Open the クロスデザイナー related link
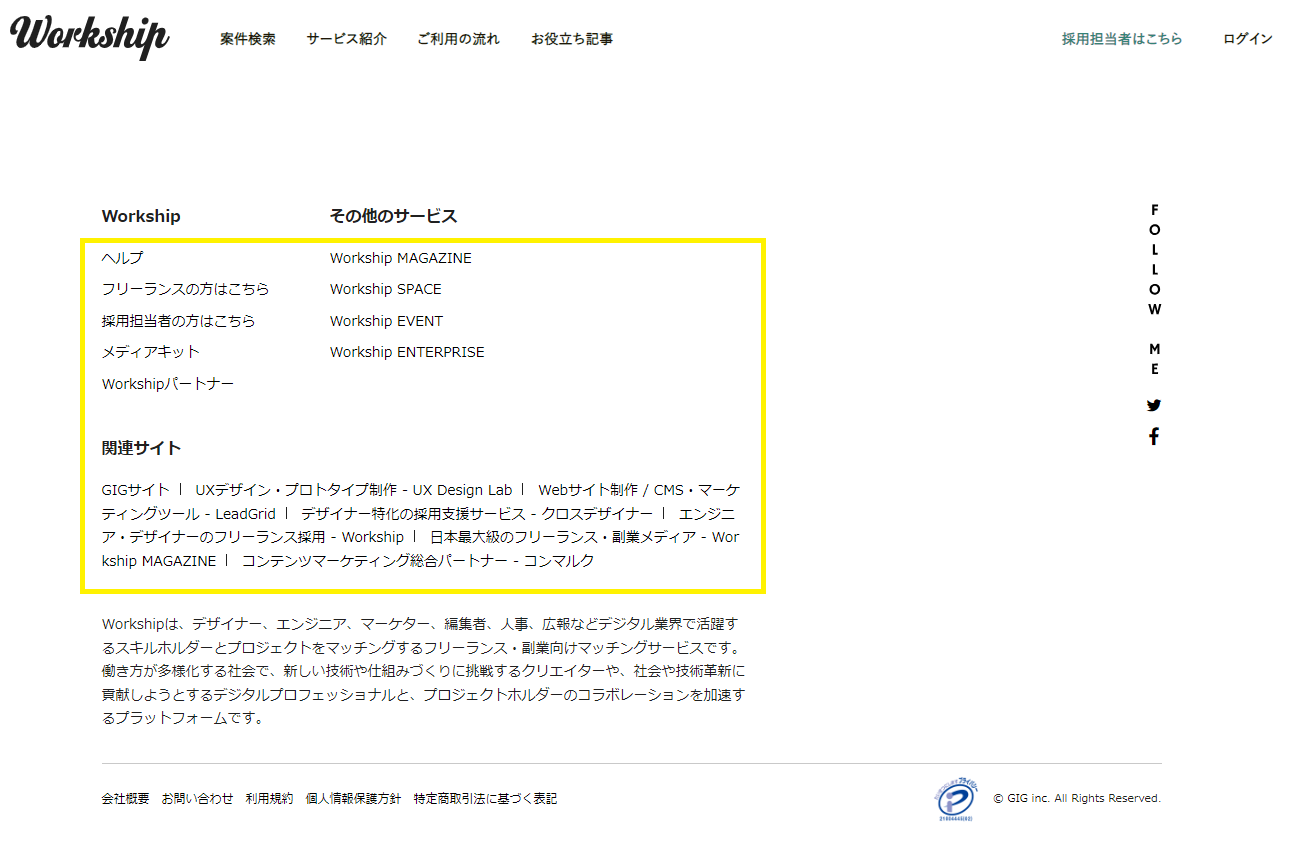Screen dimensions: 1294x846 477,514
